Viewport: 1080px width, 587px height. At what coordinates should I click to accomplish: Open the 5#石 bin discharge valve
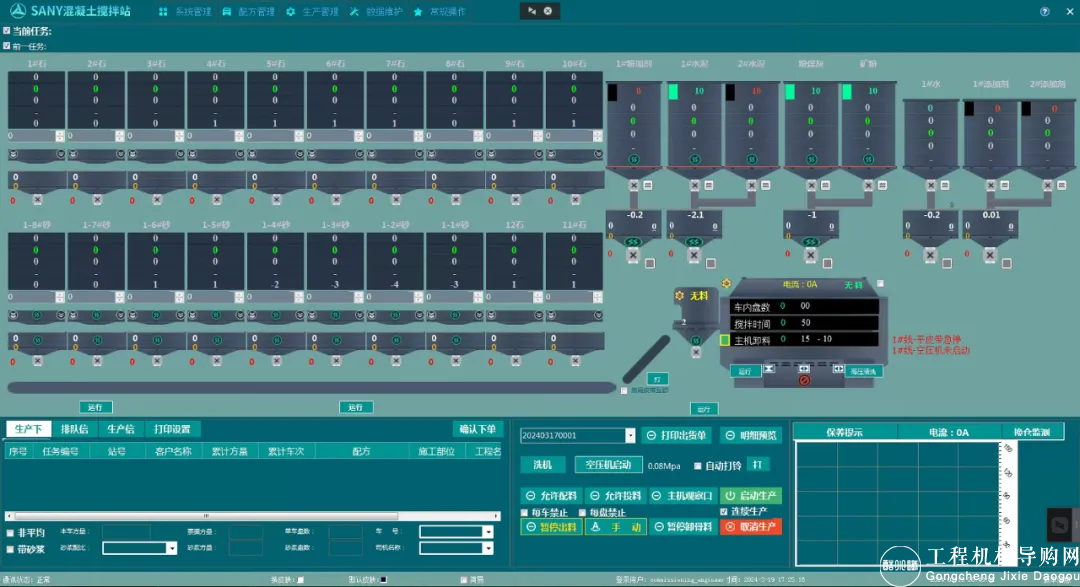(276, 200)
